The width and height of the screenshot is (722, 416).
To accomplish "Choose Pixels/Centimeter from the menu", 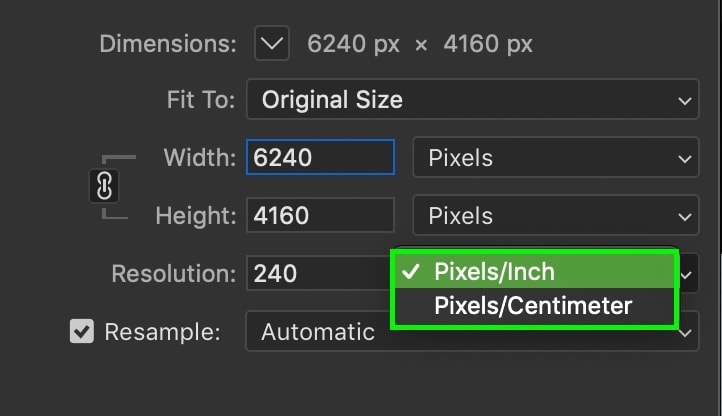I will [x=535, y=305].
